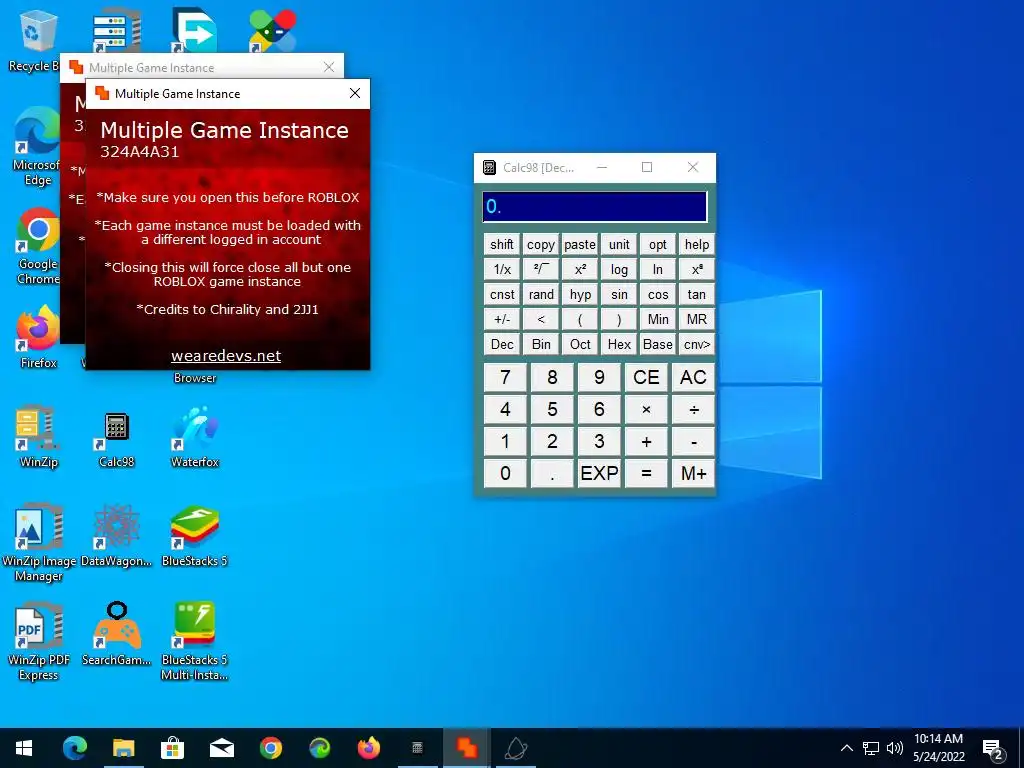Open Mail from the taskbar

click(221, 748)
